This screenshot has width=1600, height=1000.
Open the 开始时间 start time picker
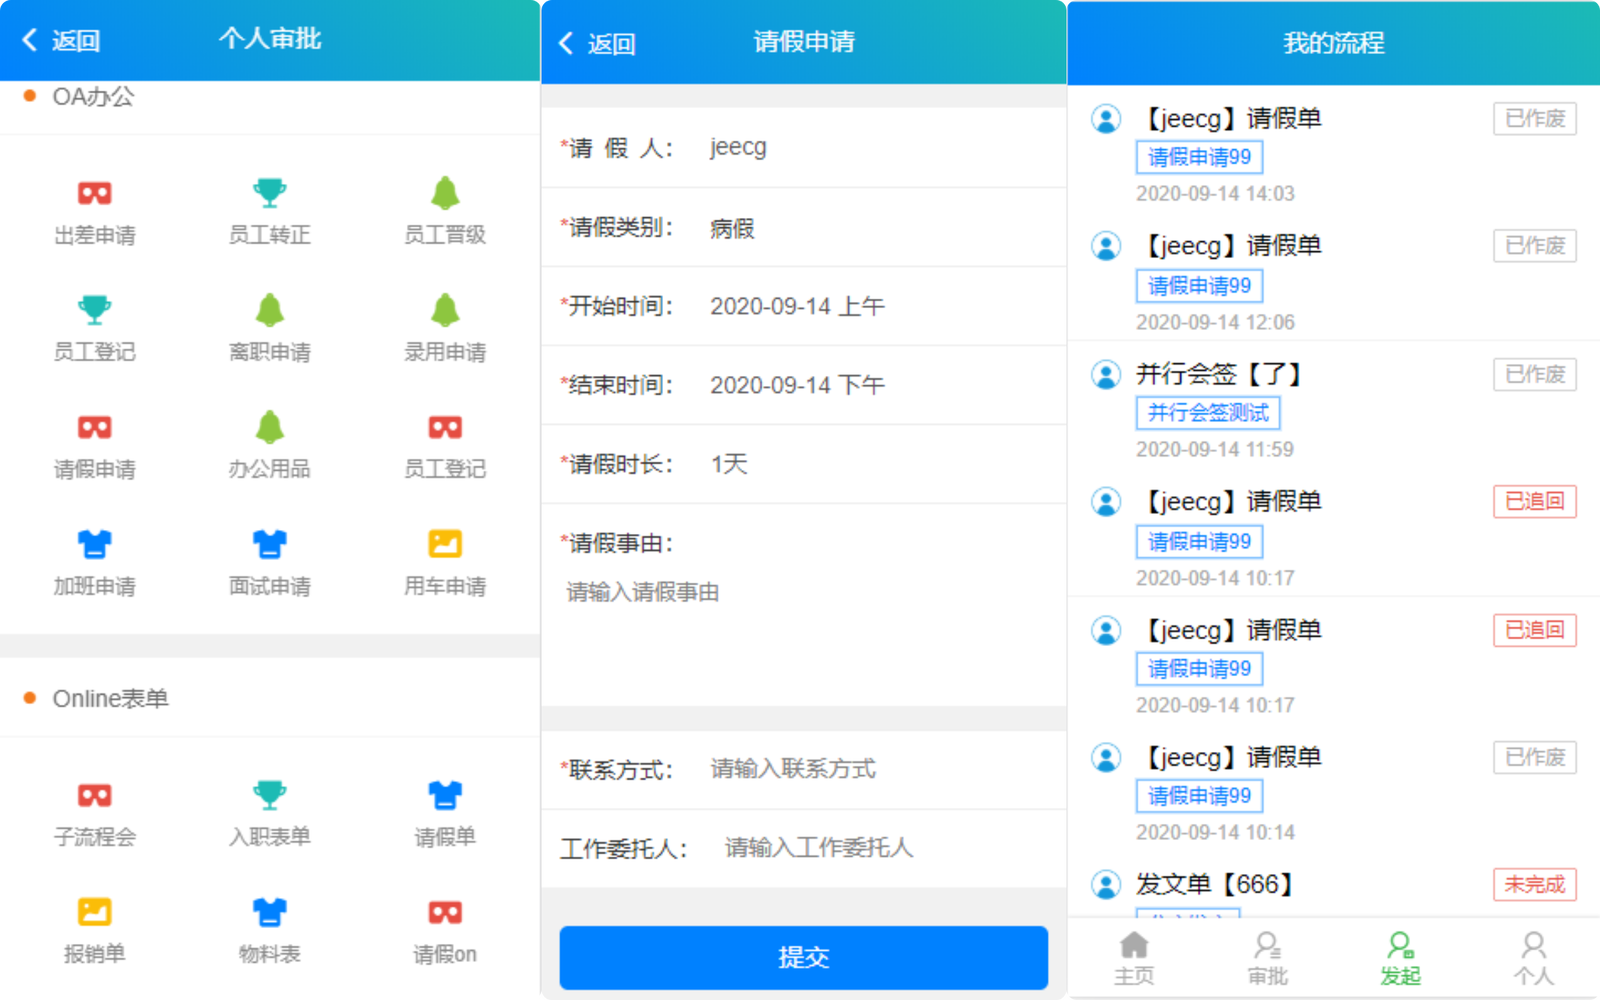click(x=803, y=306)
